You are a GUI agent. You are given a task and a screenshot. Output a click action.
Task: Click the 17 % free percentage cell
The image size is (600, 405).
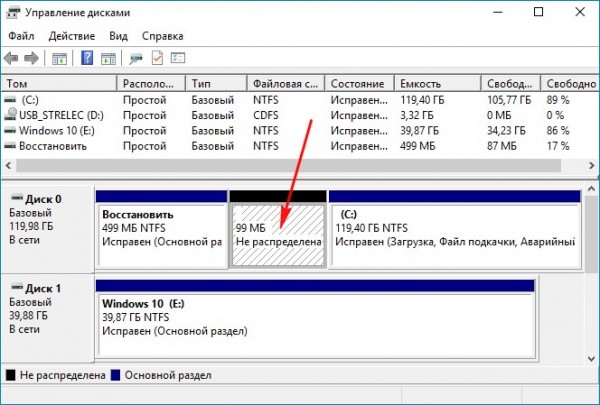pyautogui.click(x=558, y=146)
